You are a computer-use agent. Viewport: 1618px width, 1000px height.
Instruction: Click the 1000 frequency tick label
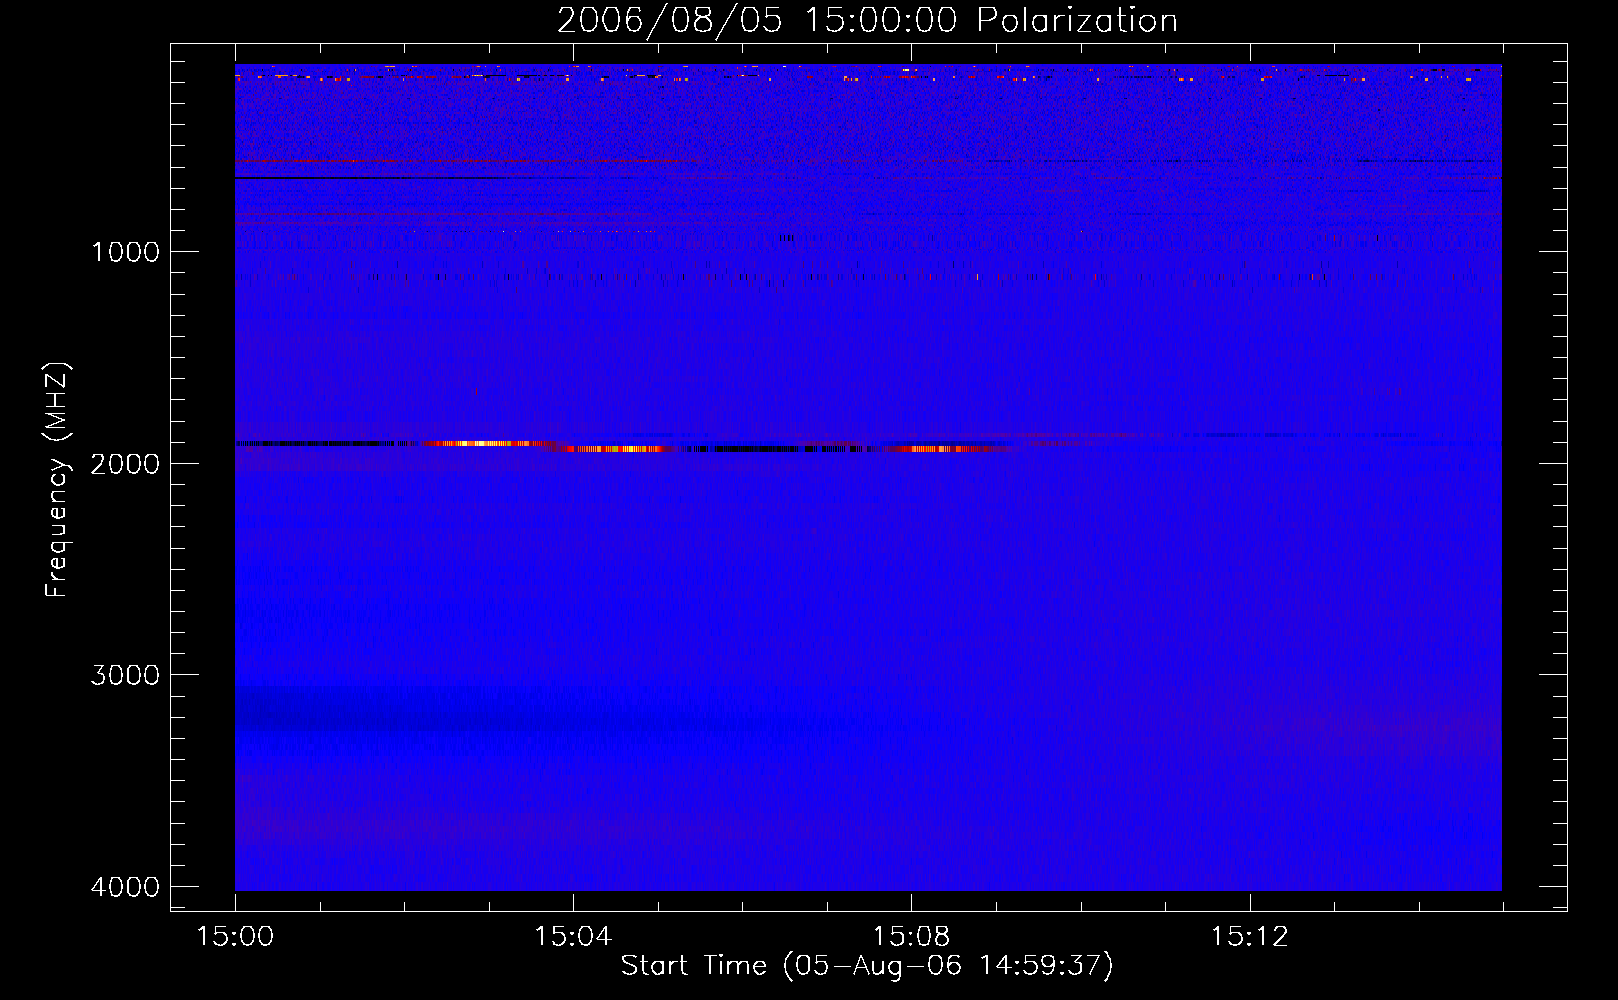(x=125, y=252)
